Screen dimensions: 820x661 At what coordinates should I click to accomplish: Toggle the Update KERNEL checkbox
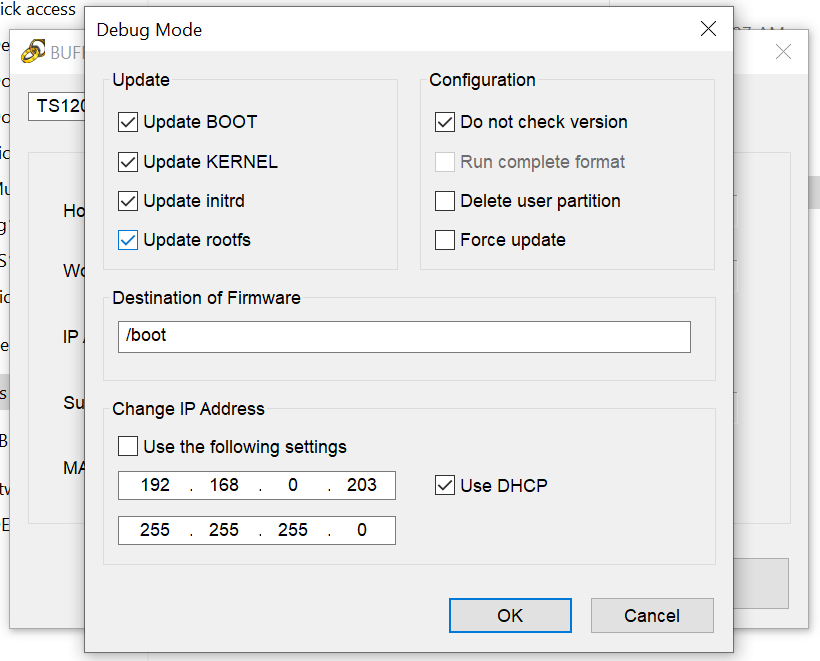click(128, 162)
